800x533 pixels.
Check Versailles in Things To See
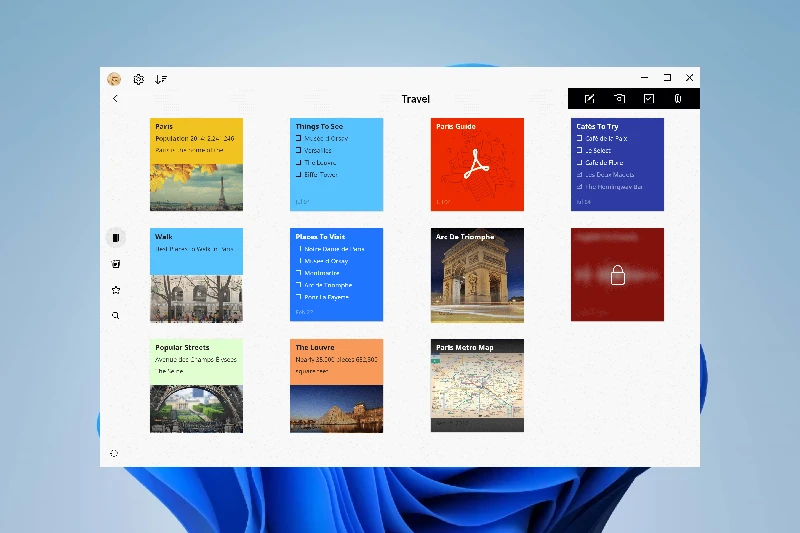pyautogui.click(x=298, y=150)
